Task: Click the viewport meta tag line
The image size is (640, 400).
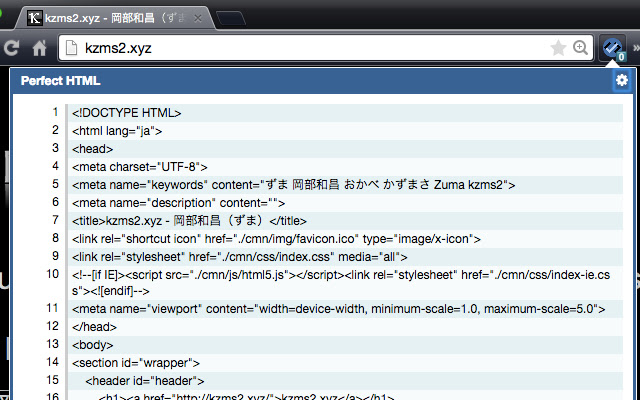Action: pyautogui.click(x=338, y=308)
